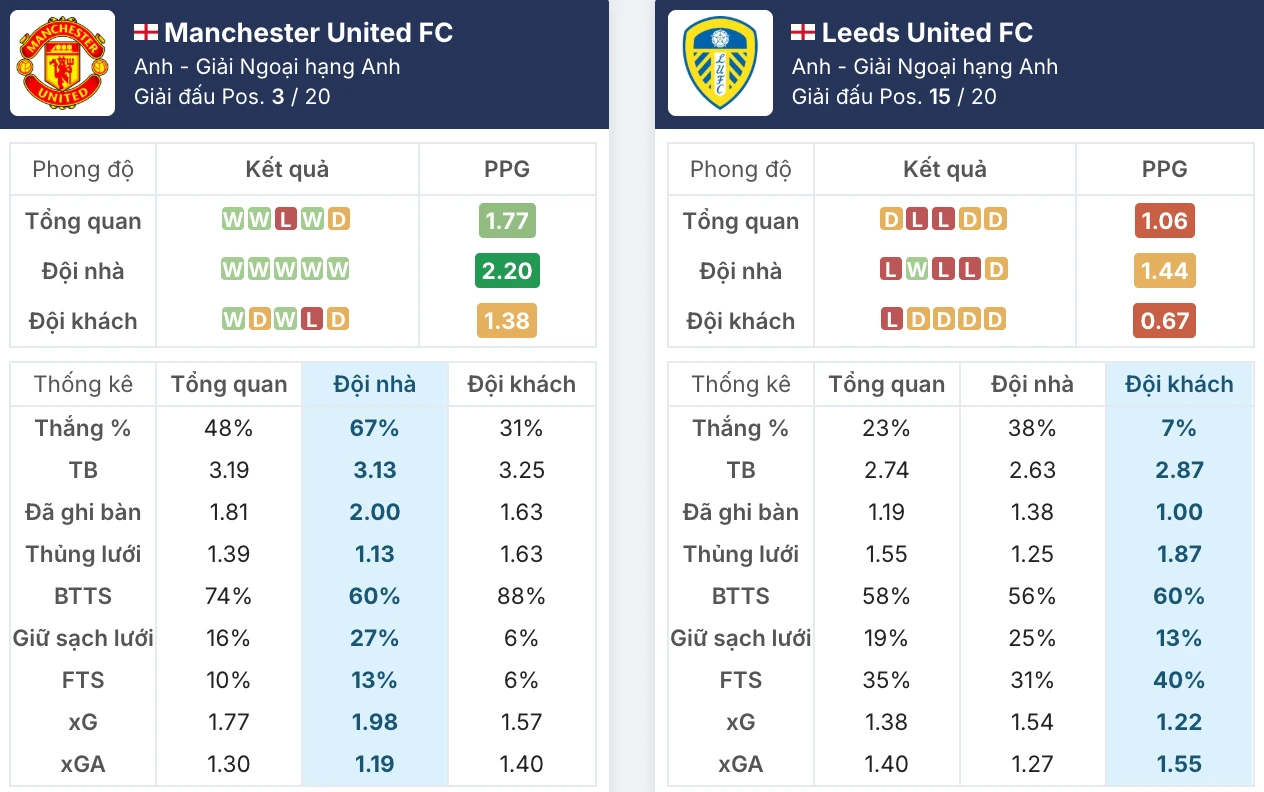The image size is (1264, 792).
Task: Toggle the highlighted Đội nhà column for Manchester United
Action: tap(374, 384)
